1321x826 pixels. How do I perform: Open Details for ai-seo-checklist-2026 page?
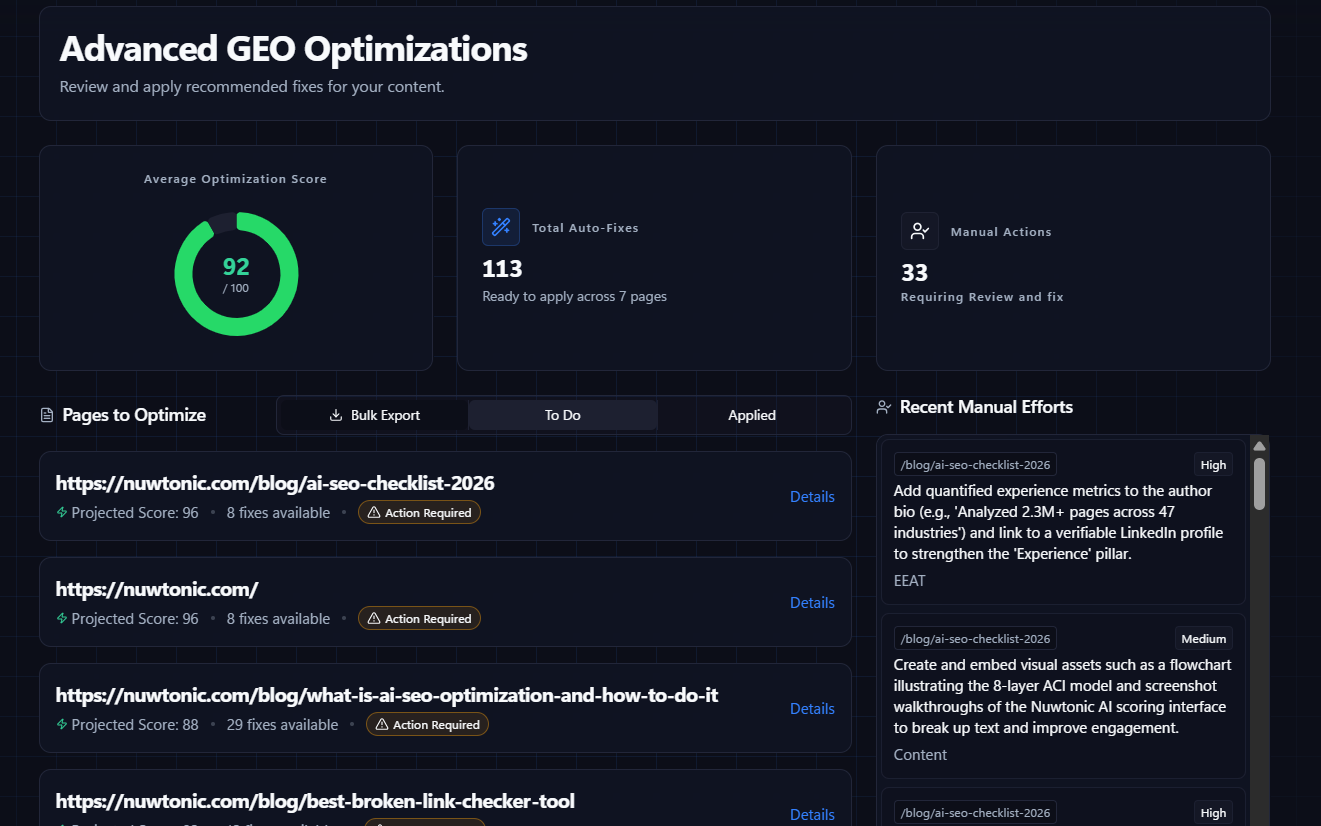click(812, 496)
